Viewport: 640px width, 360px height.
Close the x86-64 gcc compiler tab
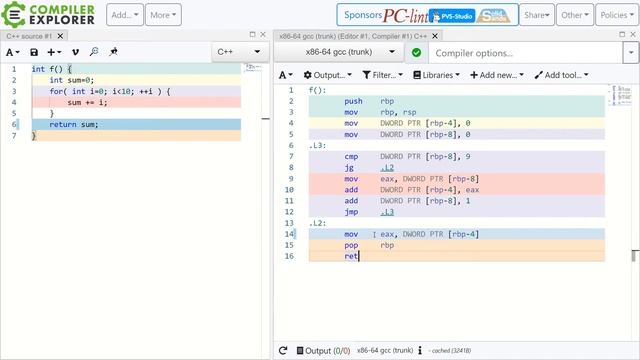(435, 36)
